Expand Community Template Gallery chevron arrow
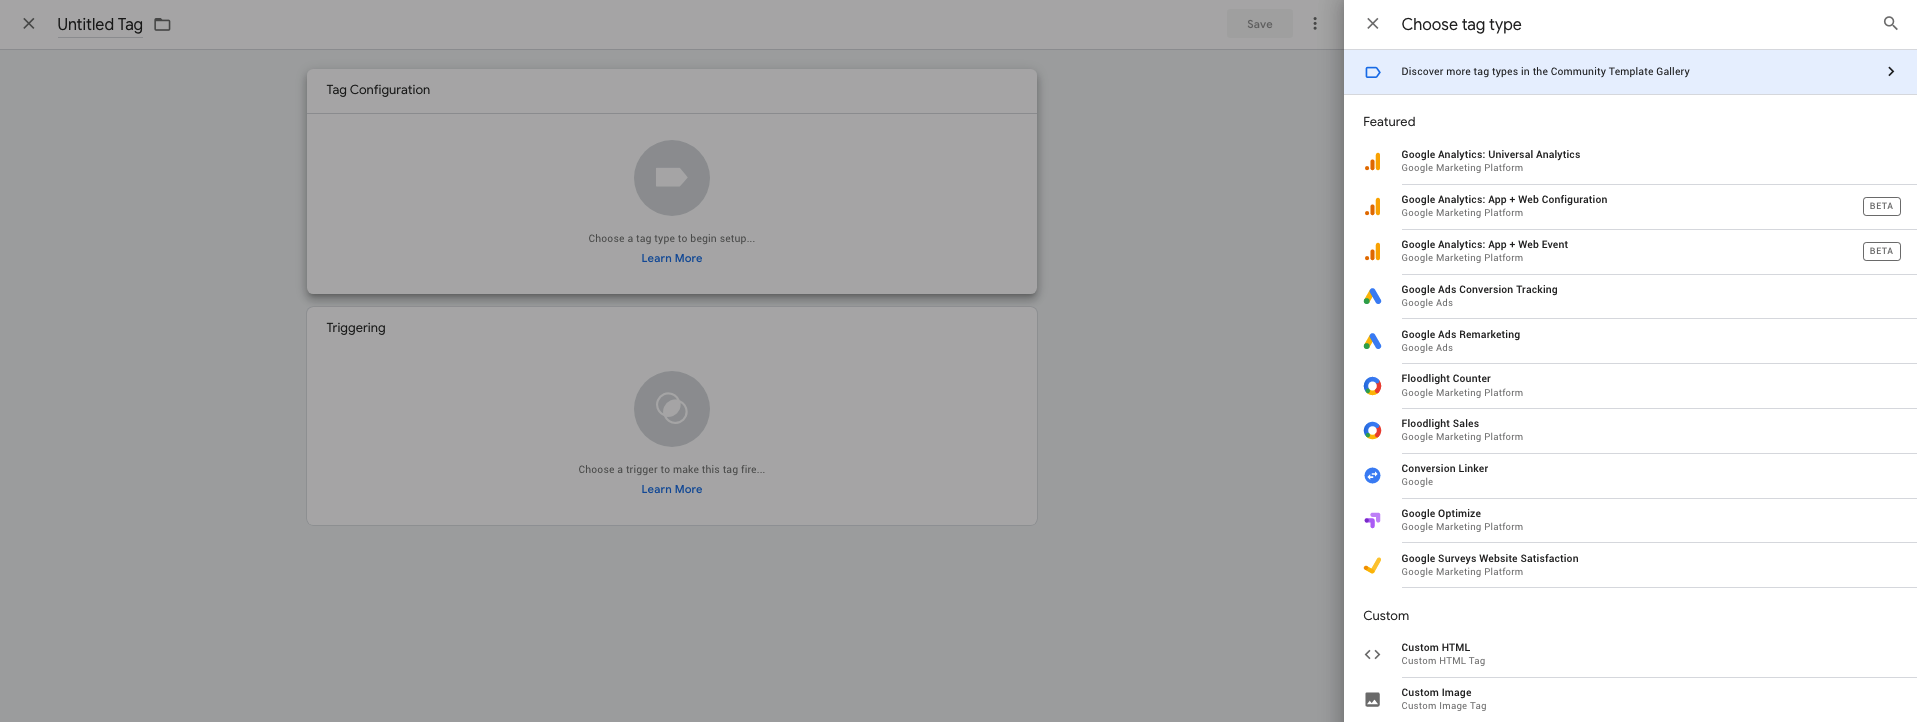The width and height of the screenshot is (1917, 722). [x=1891, y=72]
